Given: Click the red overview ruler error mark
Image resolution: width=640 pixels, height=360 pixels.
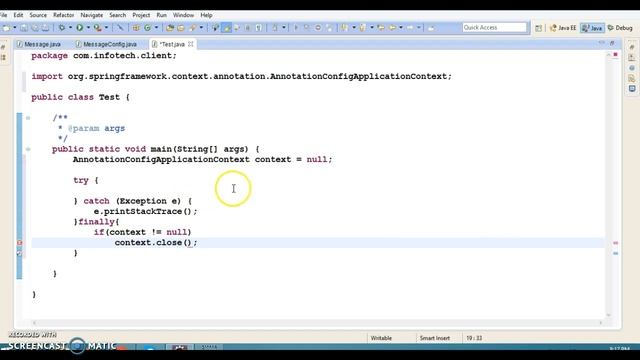Looking at the screenshot, I should (616, 243).
